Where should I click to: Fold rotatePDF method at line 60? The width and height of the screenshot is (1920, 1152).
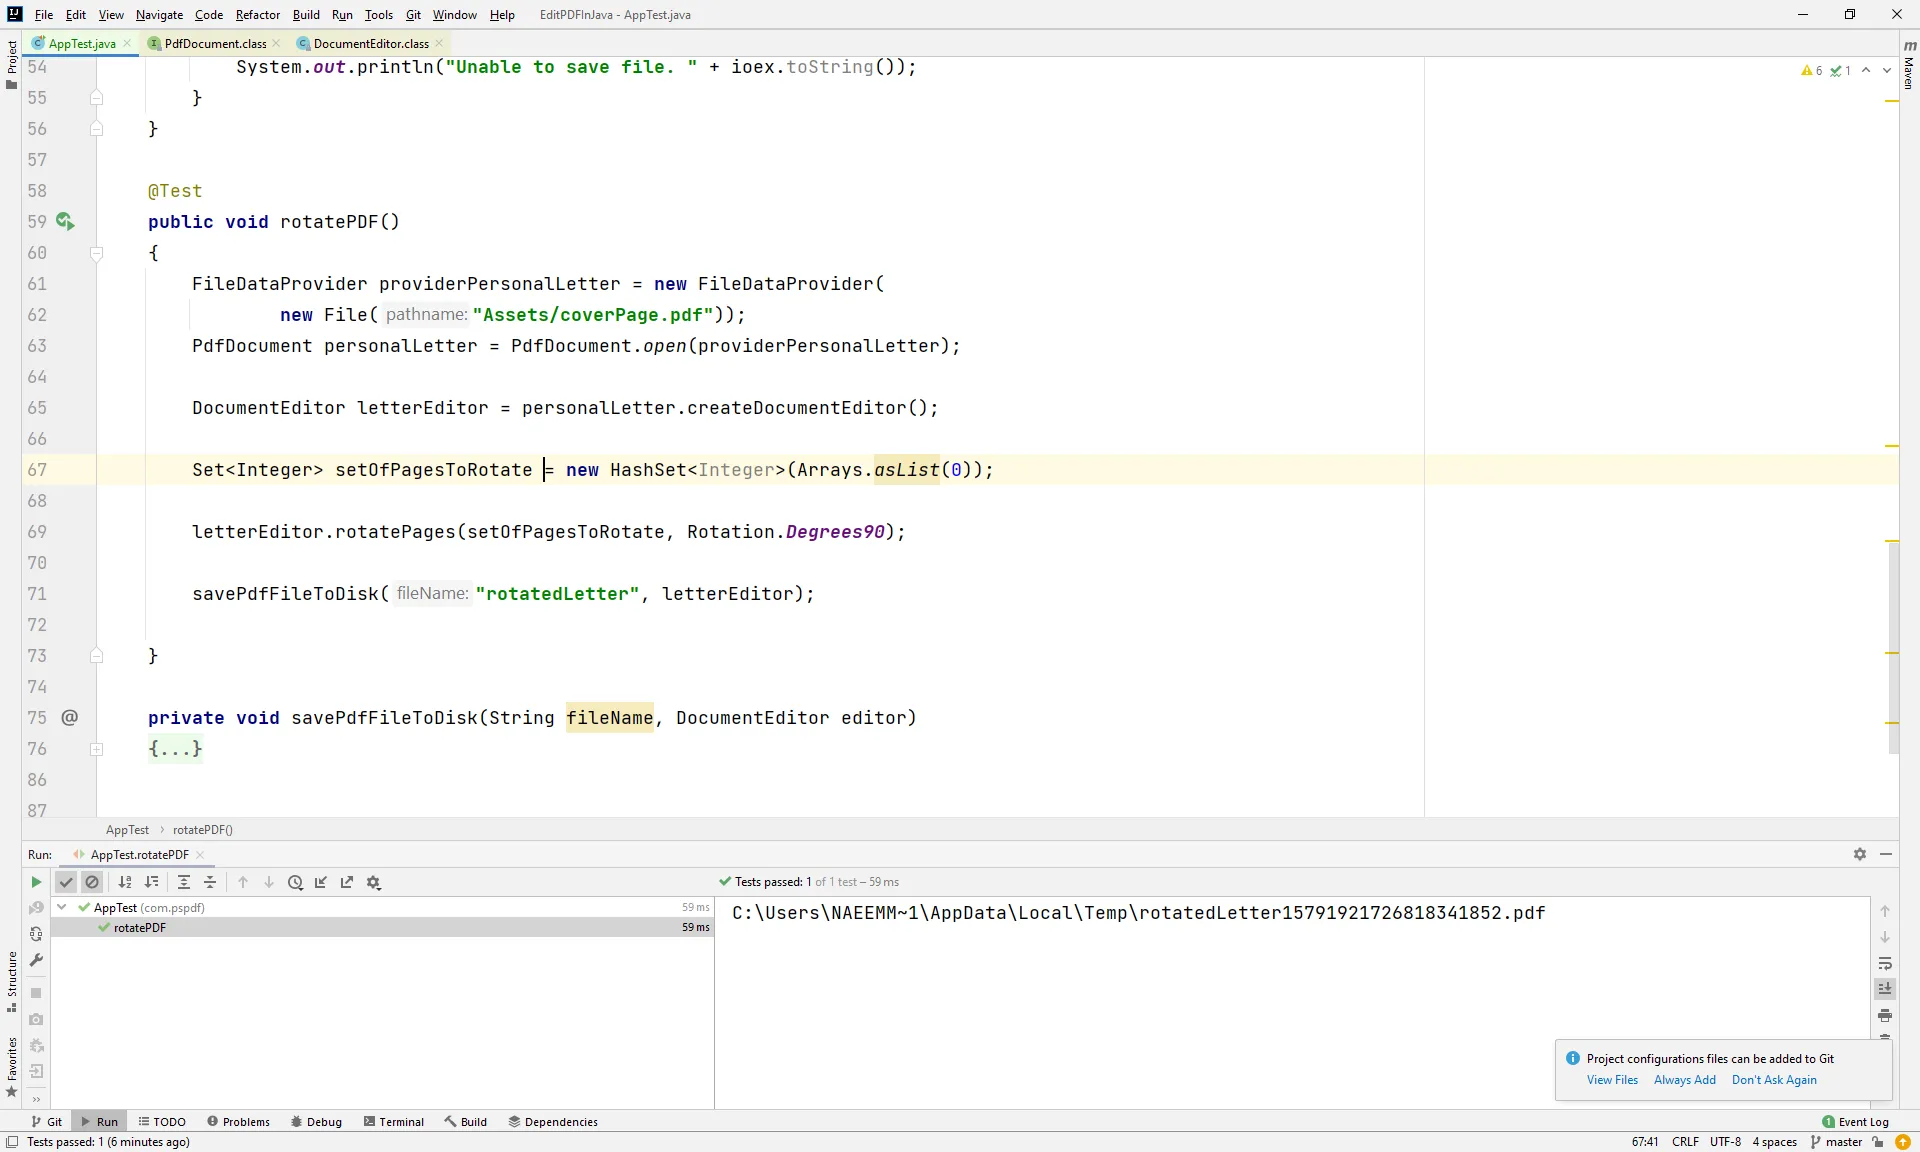(97, 253)
